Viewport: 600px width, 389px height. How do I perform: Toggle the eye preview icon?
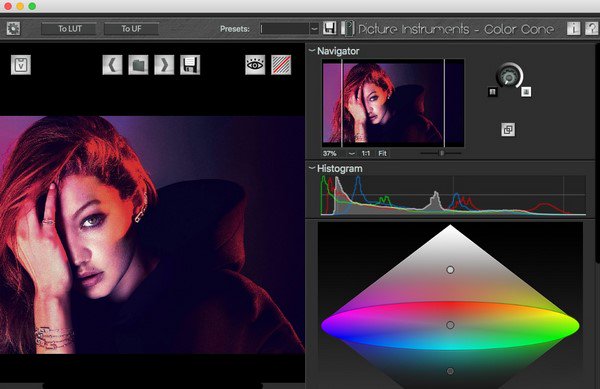click(x=255, y=65)
